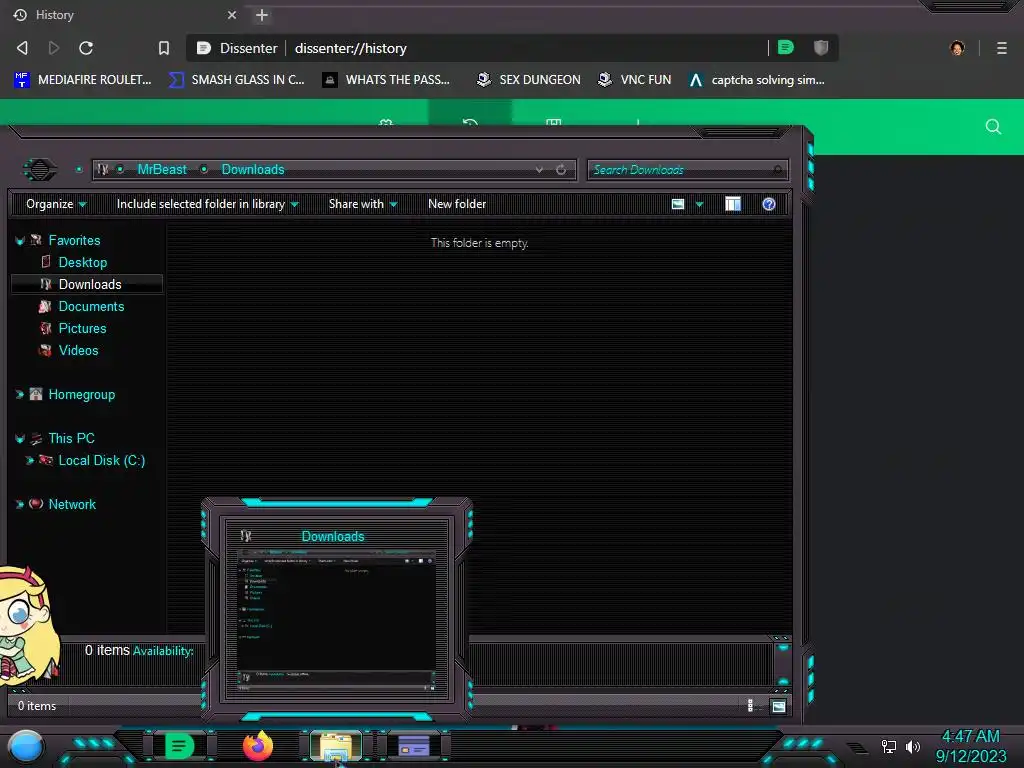Expand the Network node
The height and width of the screenshot is (768, 1024).
tap(20, 504)
